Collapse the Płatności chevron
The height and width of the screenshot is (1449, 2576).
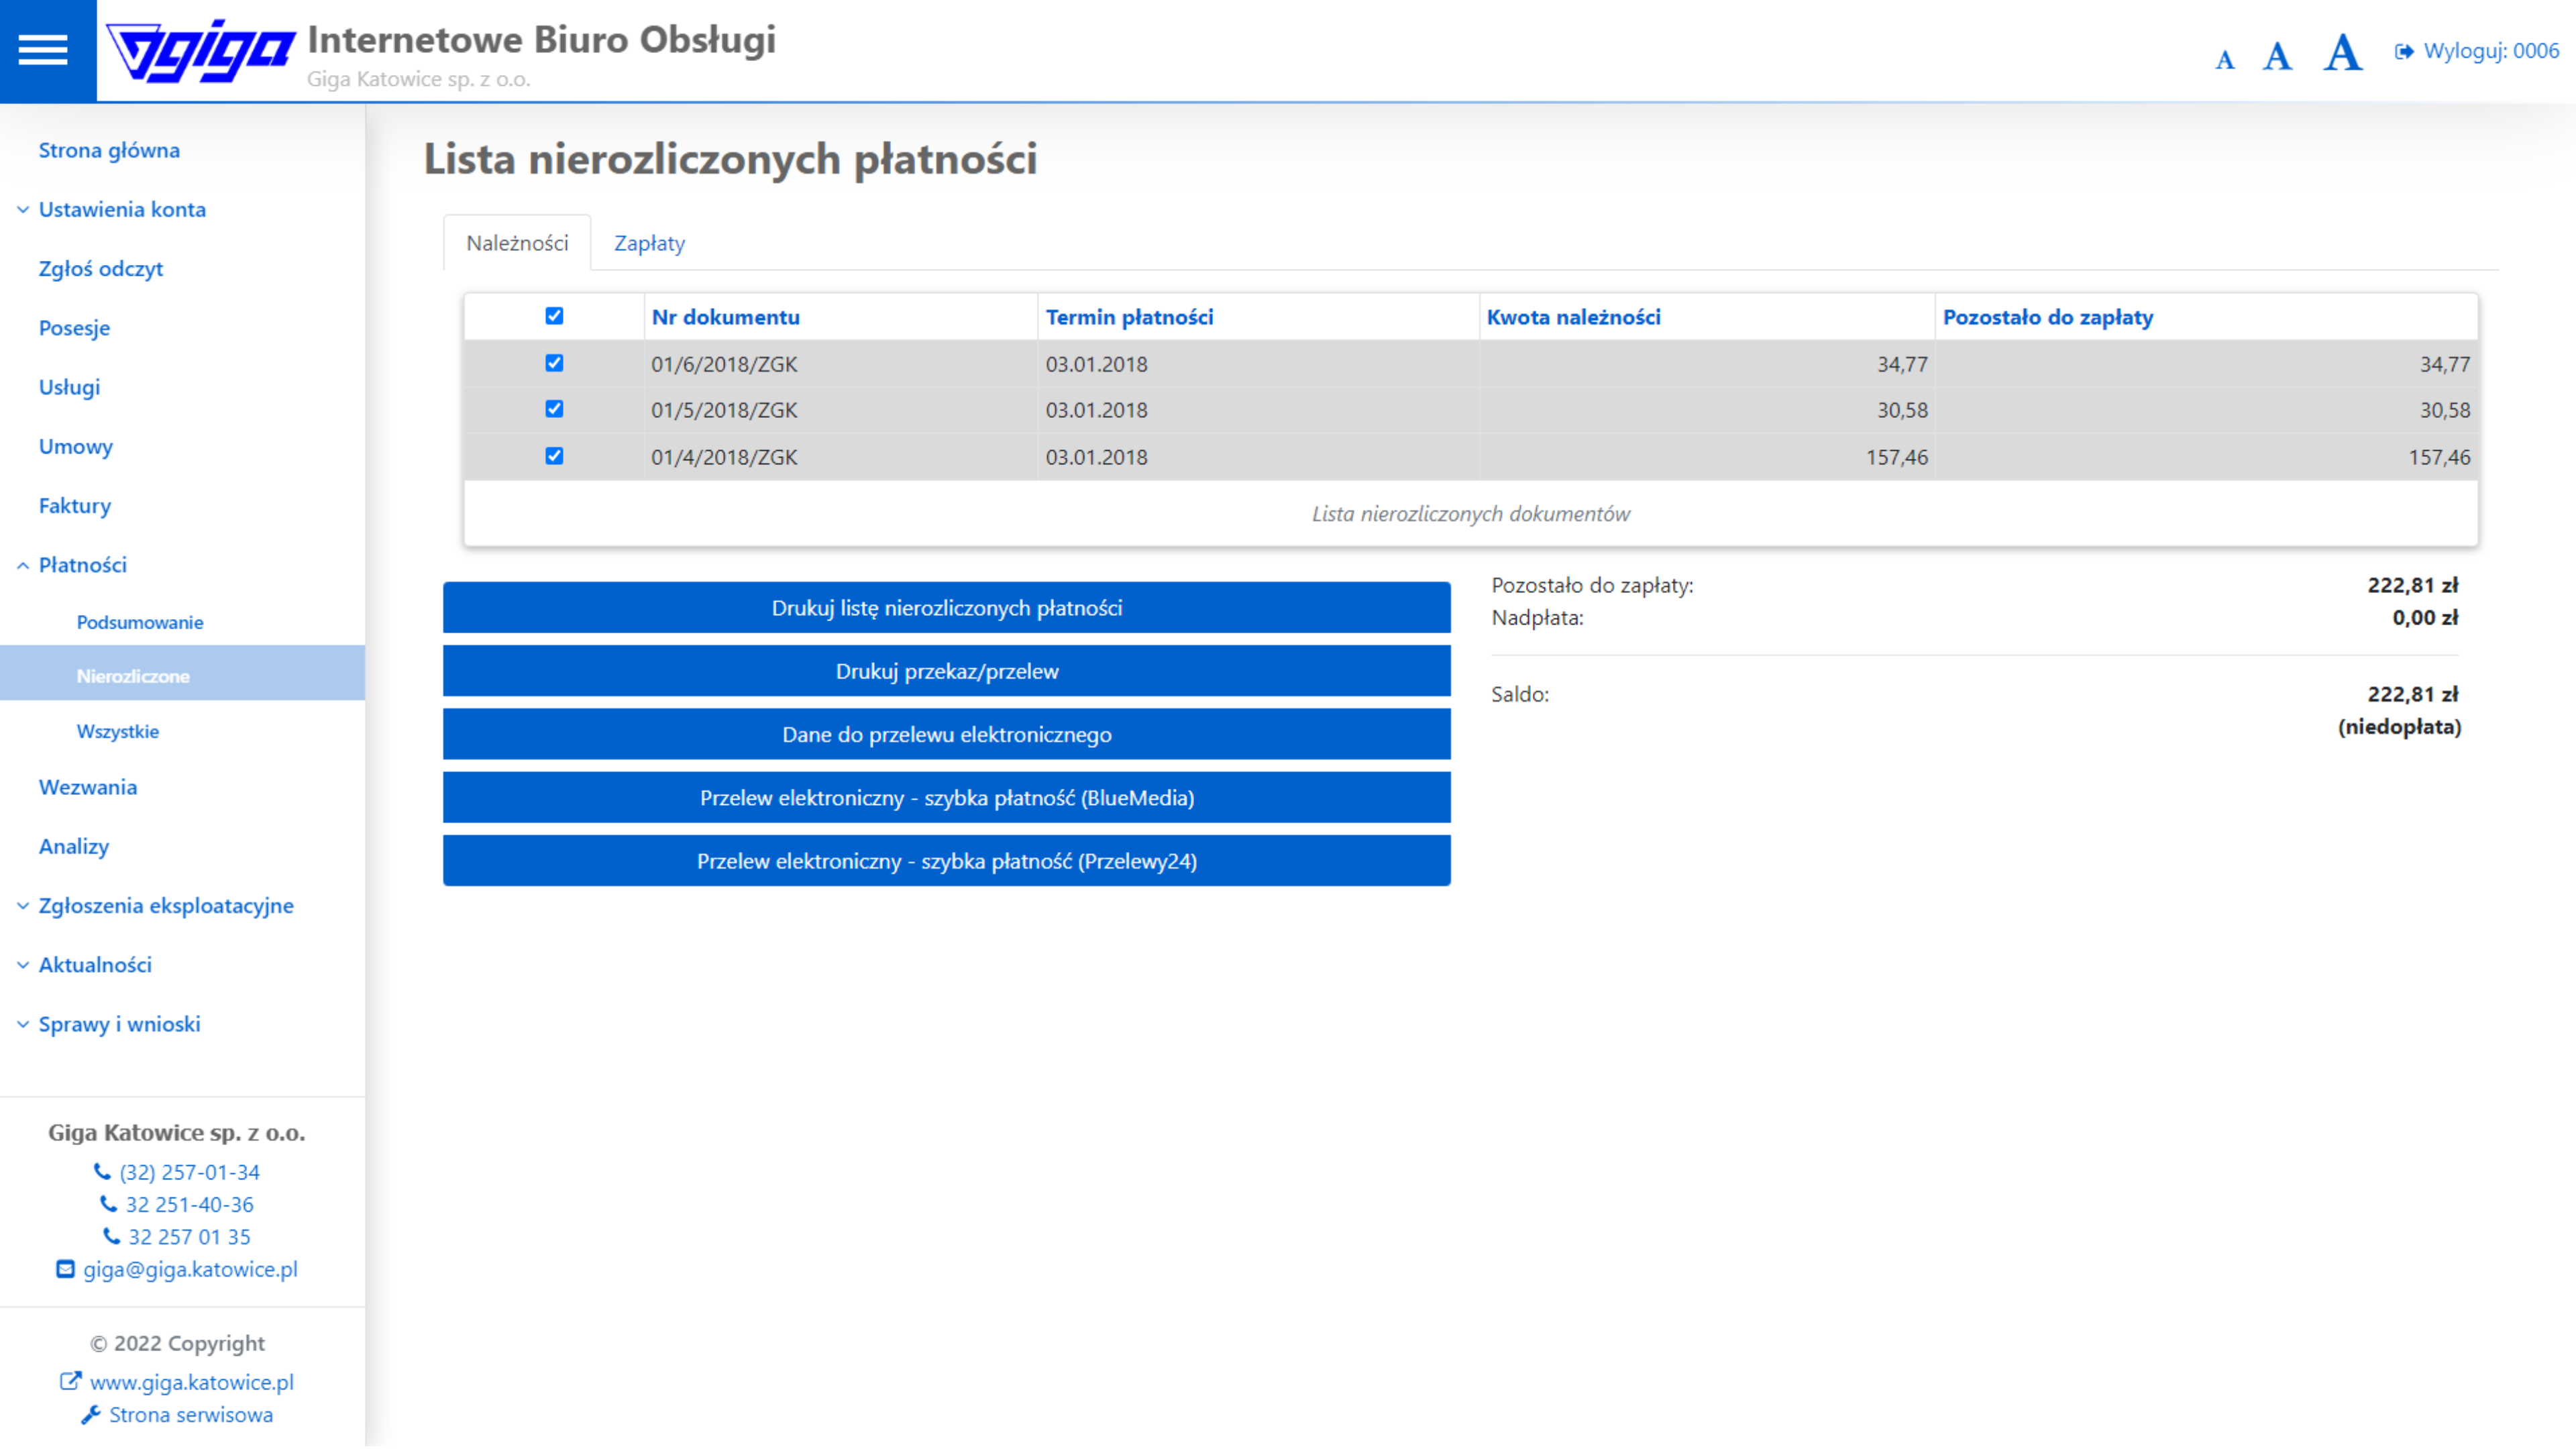pyautogui.click(x=23, y=566)
